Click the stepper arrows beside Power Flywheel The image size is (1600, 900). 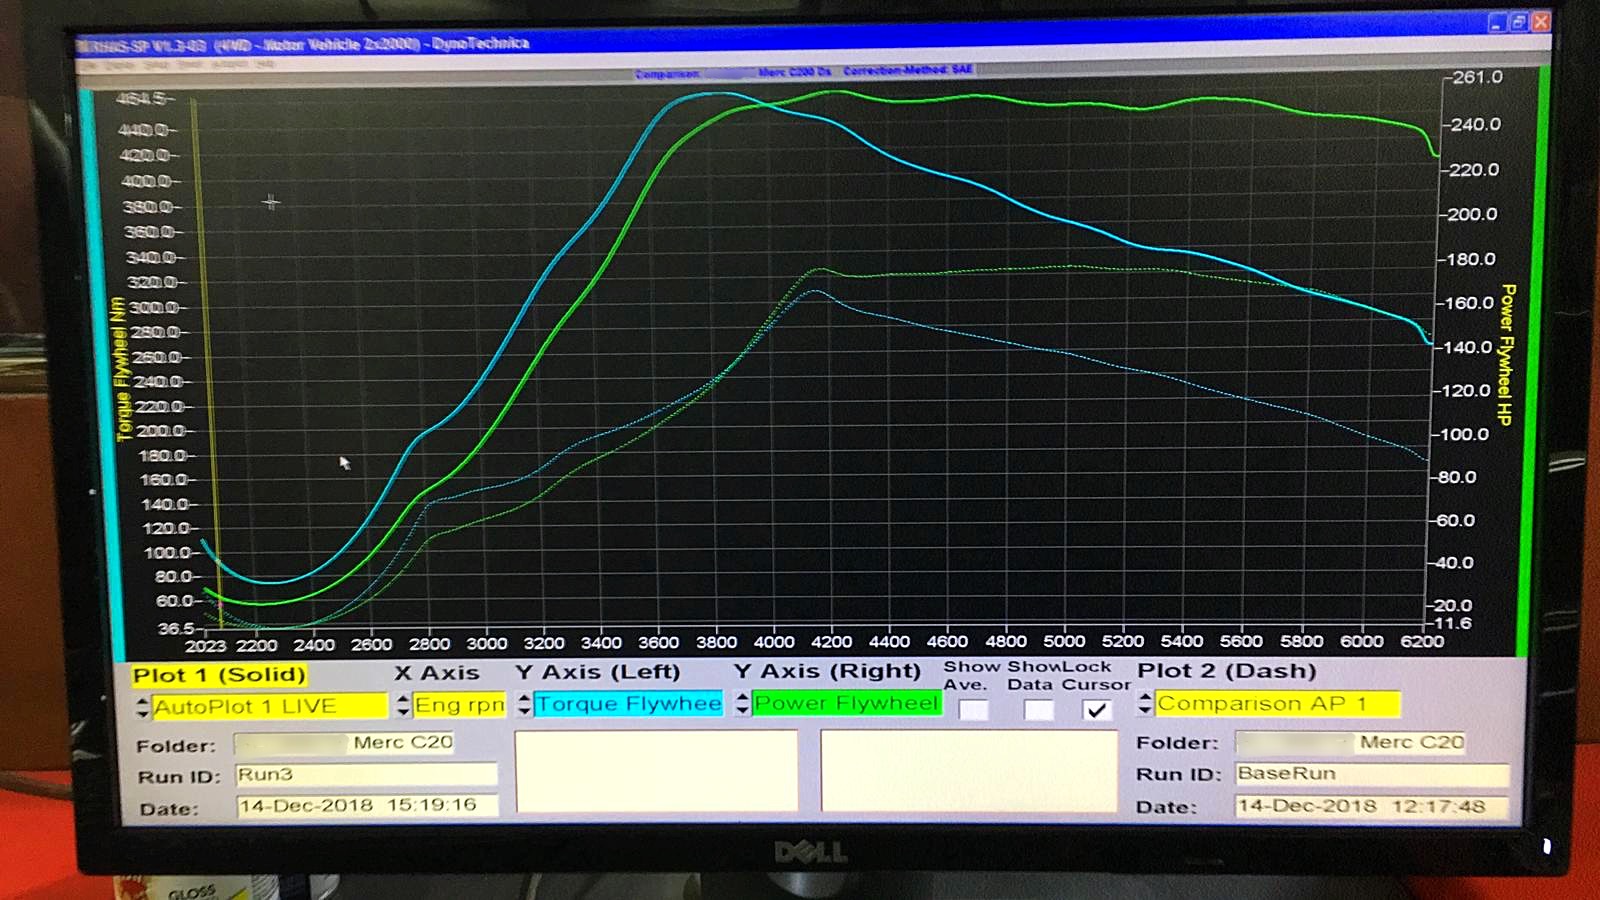[x=742, y=703]
